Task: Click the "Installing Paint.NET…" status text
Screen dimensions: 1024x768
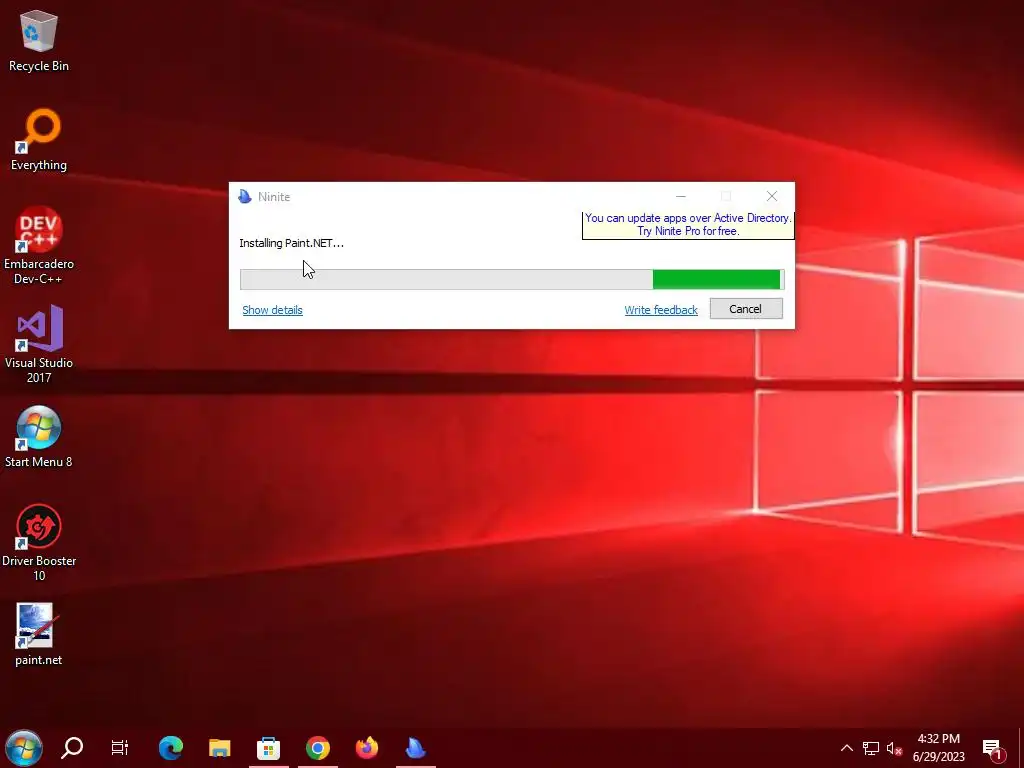Action: (x=291, y=243)
